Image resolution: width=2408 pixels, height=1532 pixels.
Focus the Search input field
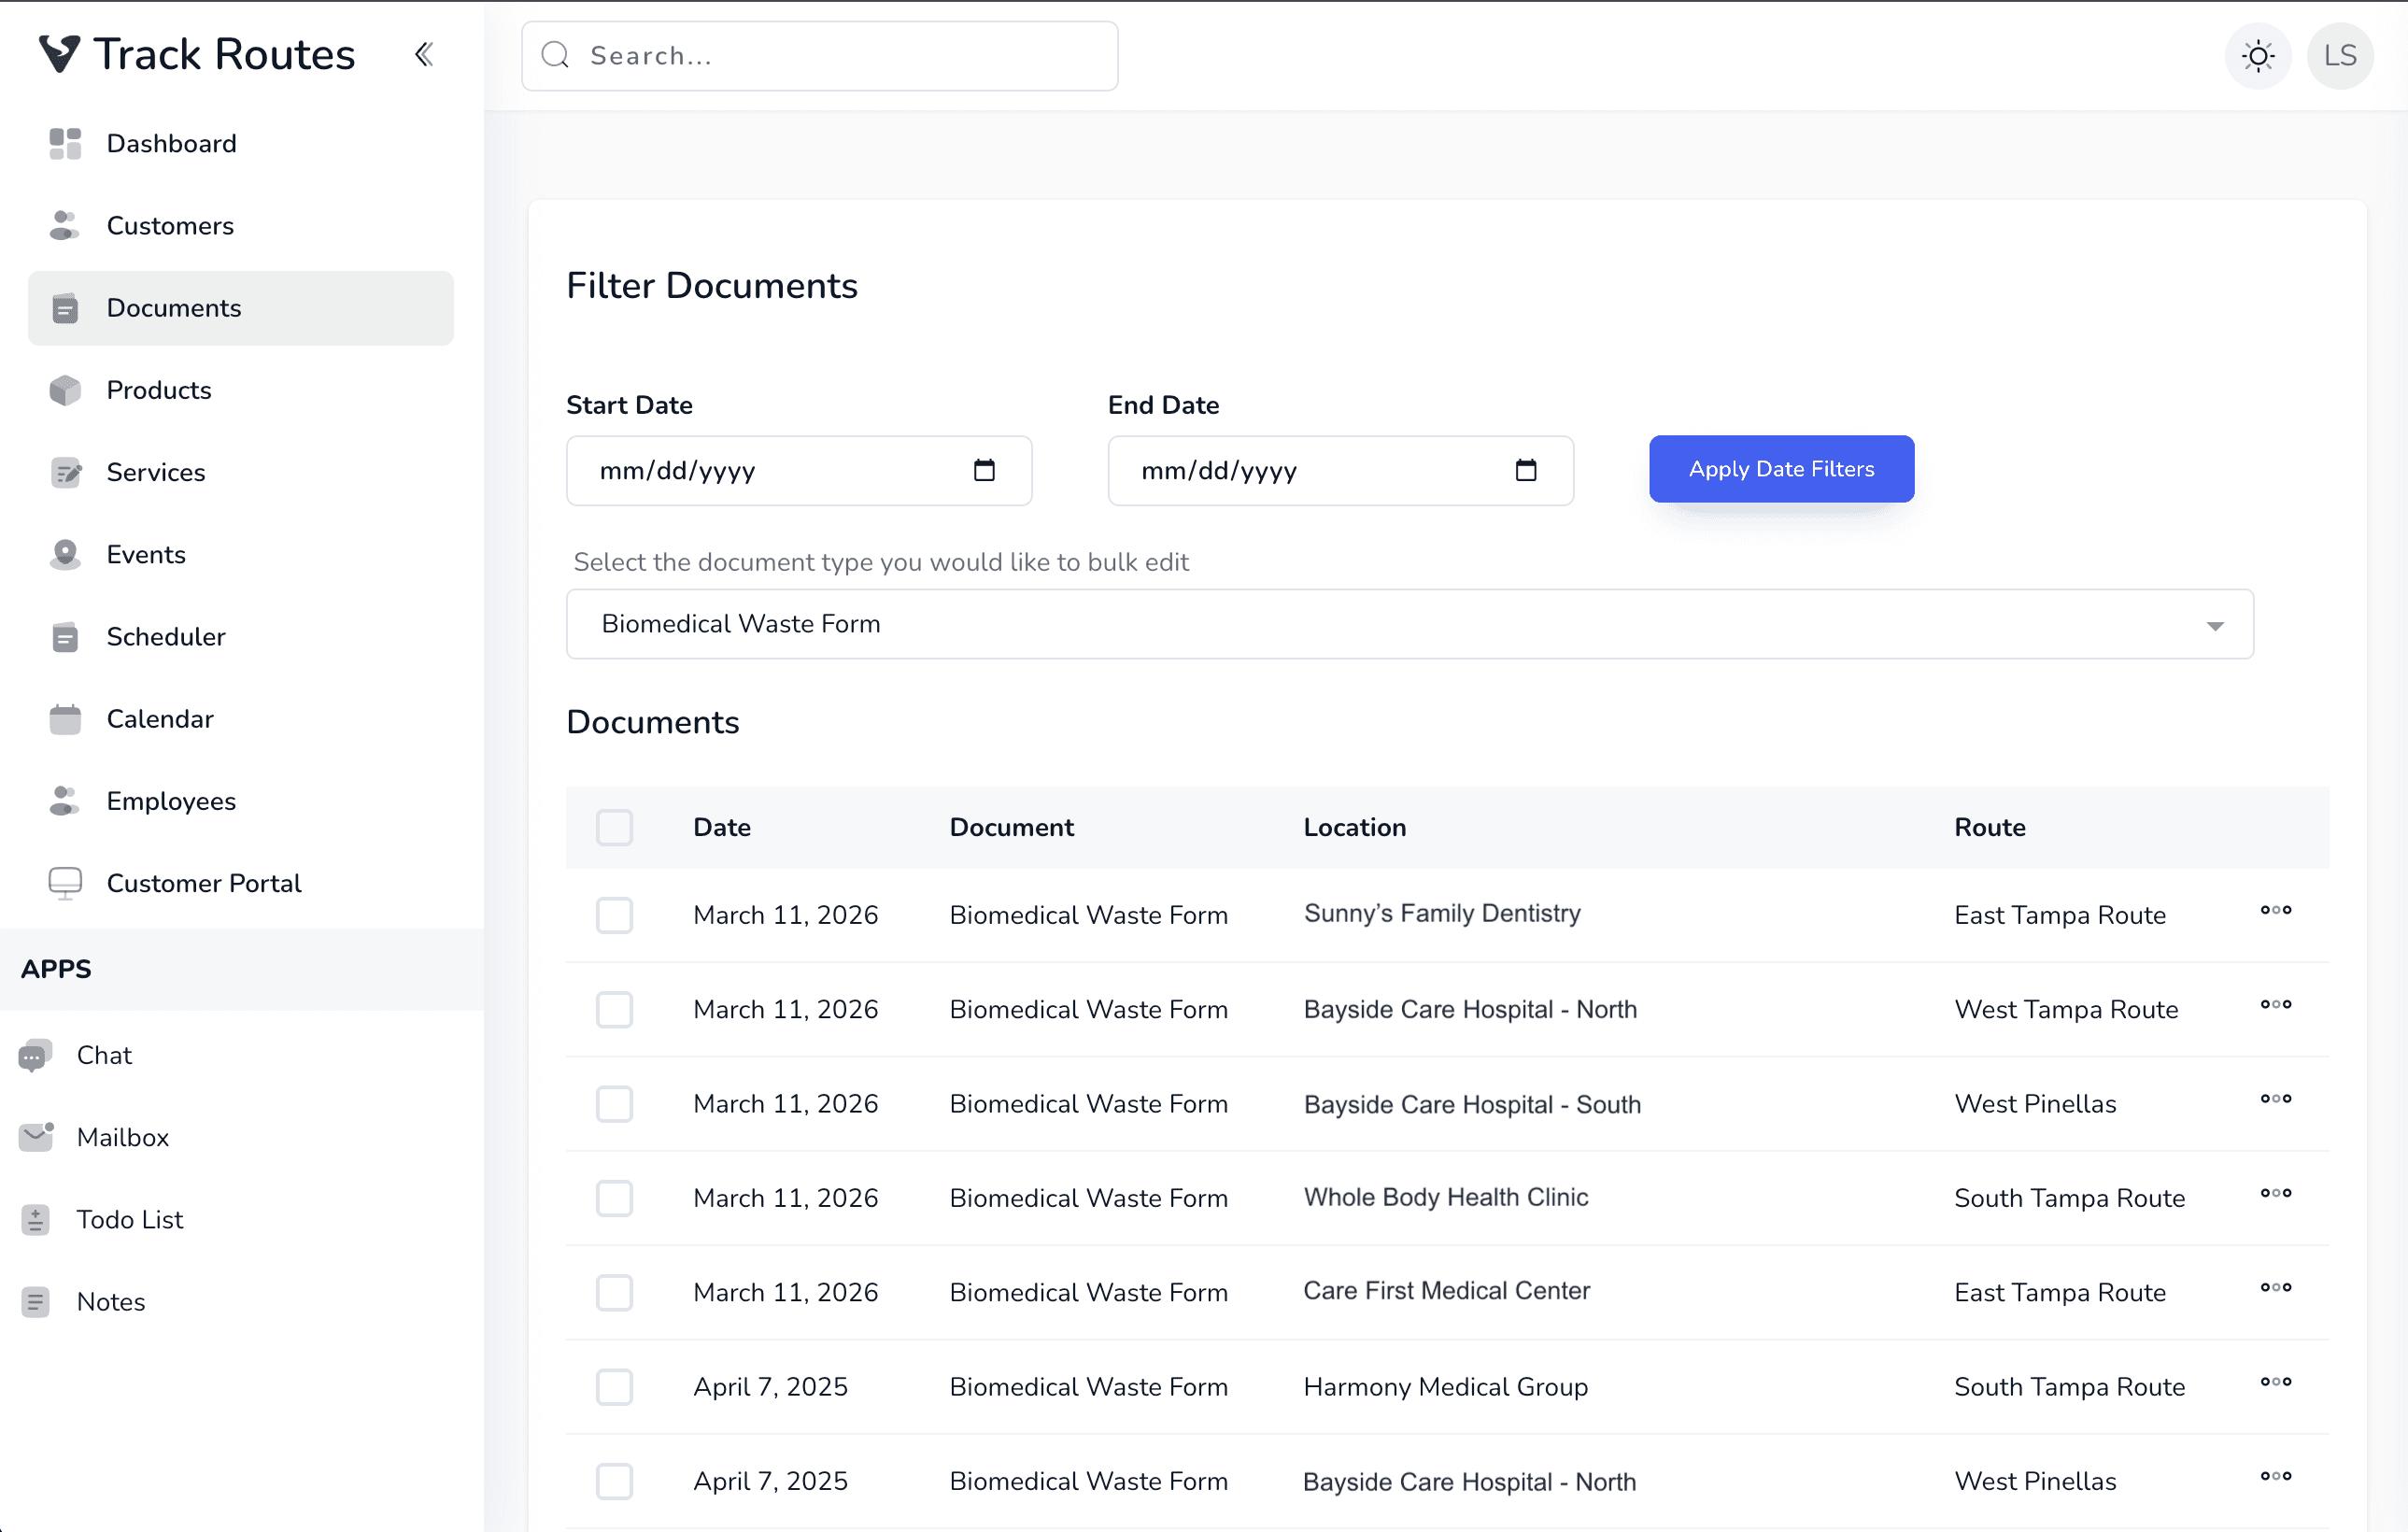[x=819, y=56]
